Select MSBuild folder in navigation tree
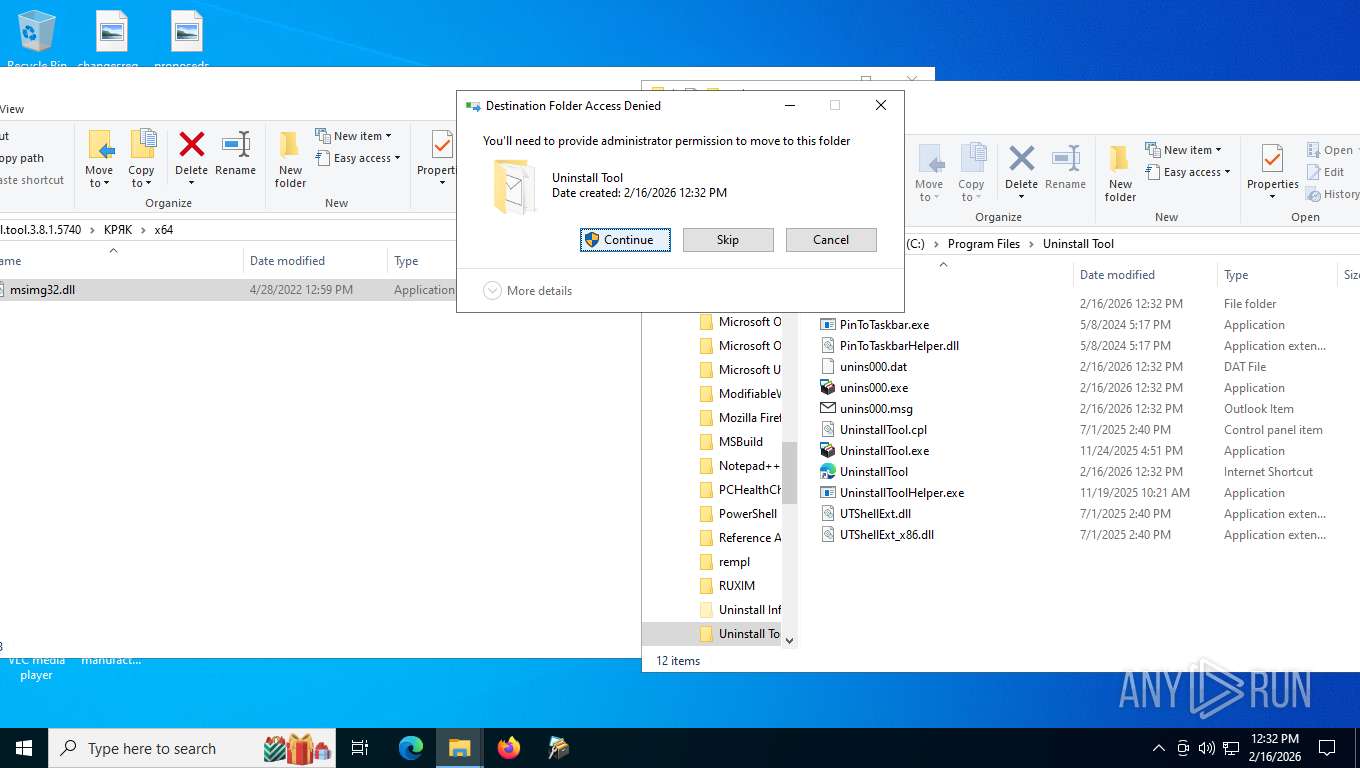The image size is (1360, 768). (740, 442)
